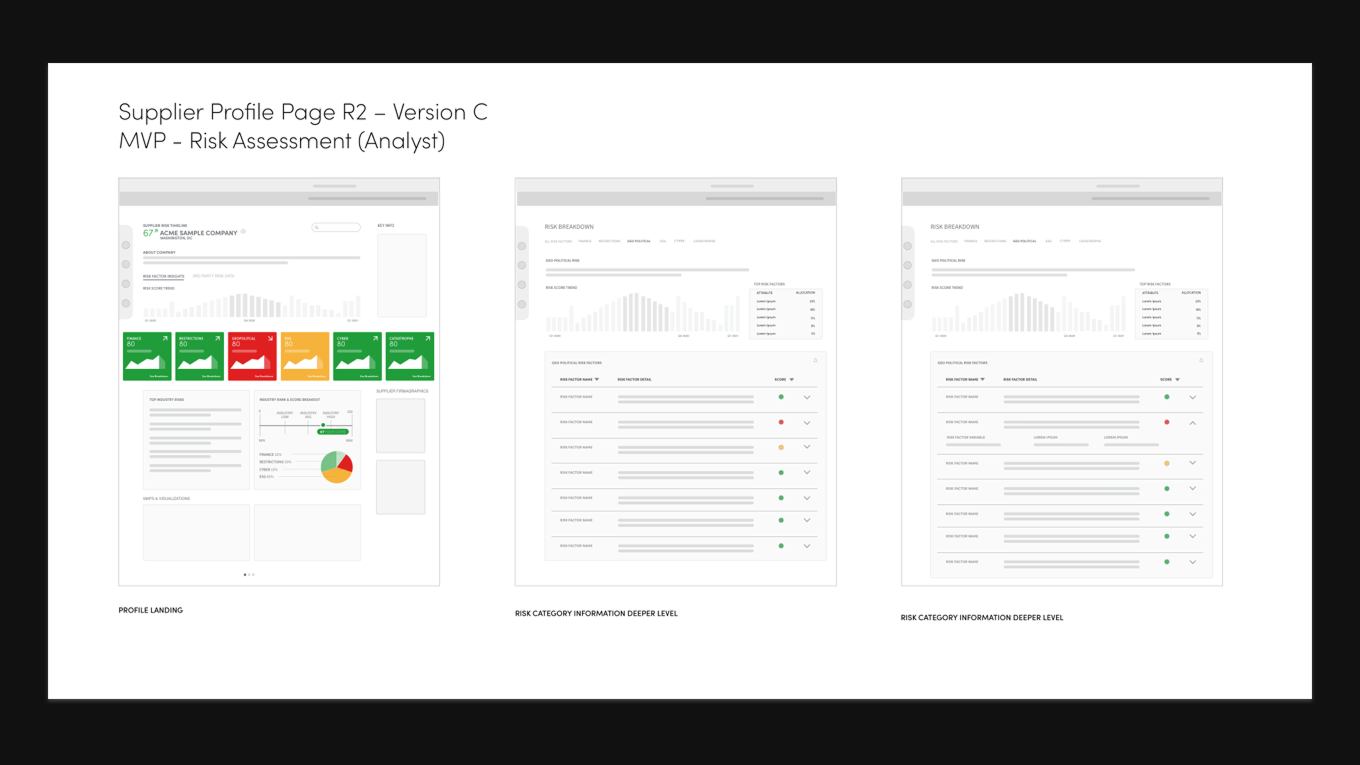Click top sidebar circle in Profile Landing
Viewport: 1360px width, 765px height.
126,245
